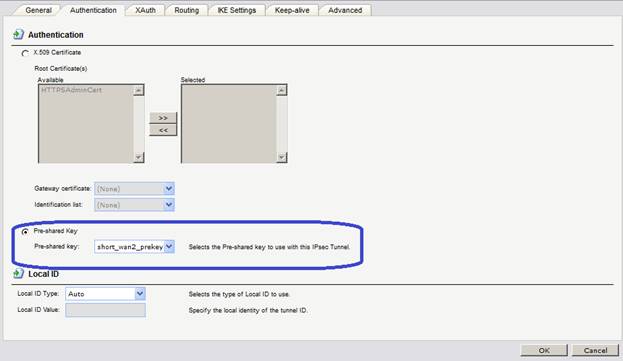Image resolution: width=623 pixels, height=361 pixels.
Task: Select the X.509 Certificate radio option
Action: click(25, 53)
